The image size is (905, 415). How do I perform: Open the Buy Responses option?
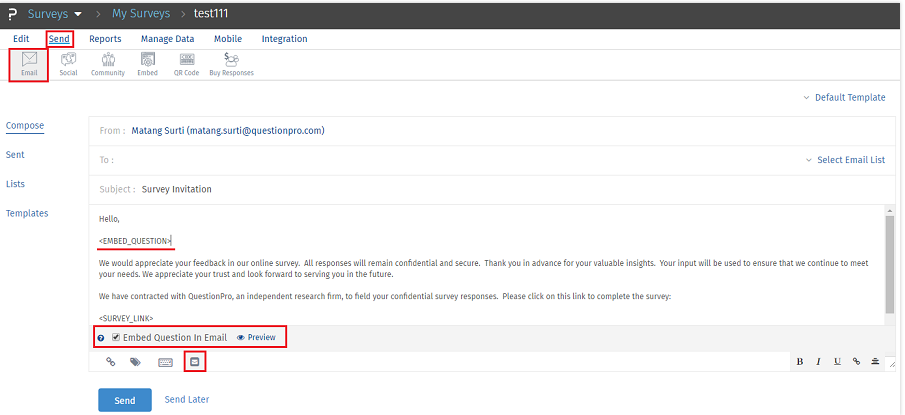click(231, 64)
